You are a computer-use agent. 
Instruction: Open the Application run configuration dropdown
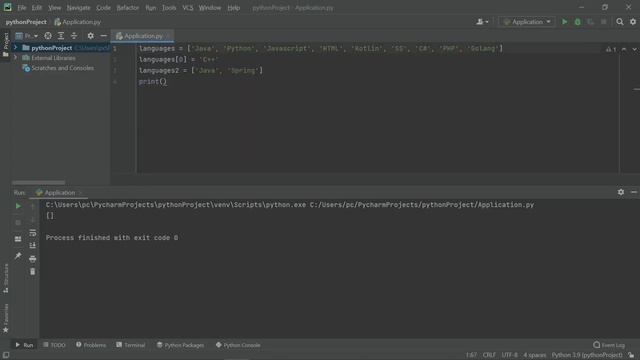tap(527, 22)
